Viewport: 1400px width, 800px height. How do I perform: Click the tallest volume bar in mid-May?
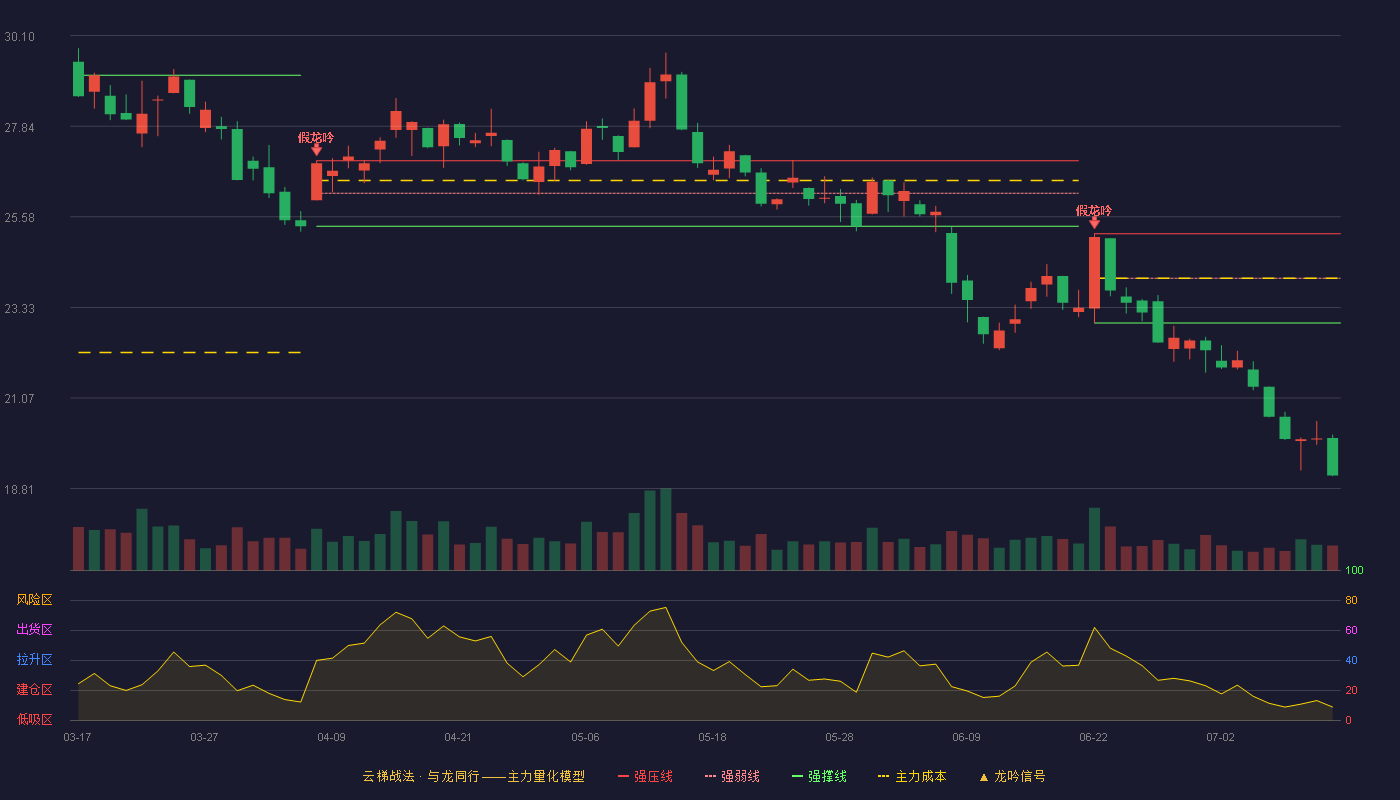coord(665,529)
